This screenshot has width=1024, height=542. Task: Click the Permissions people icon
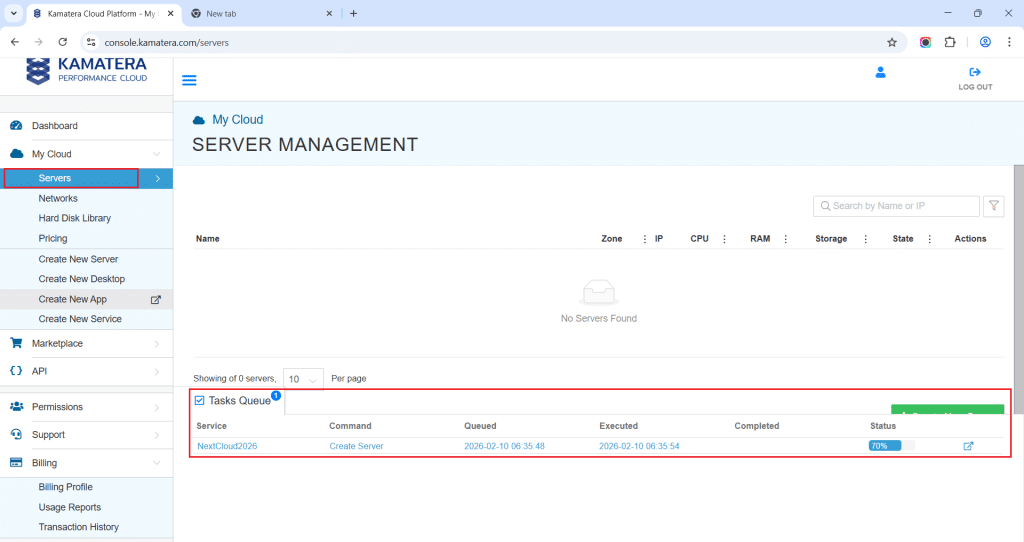coord(16,406)
